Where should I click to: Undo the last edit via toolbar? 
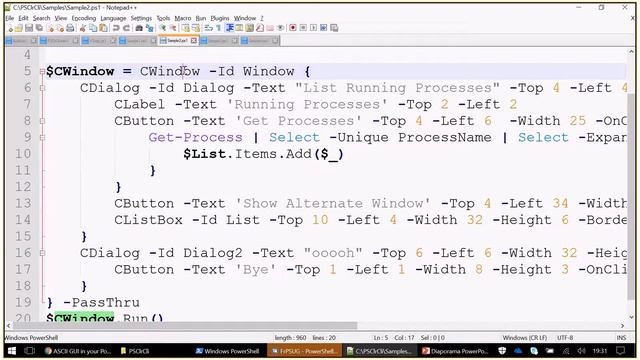click(116, 28)
